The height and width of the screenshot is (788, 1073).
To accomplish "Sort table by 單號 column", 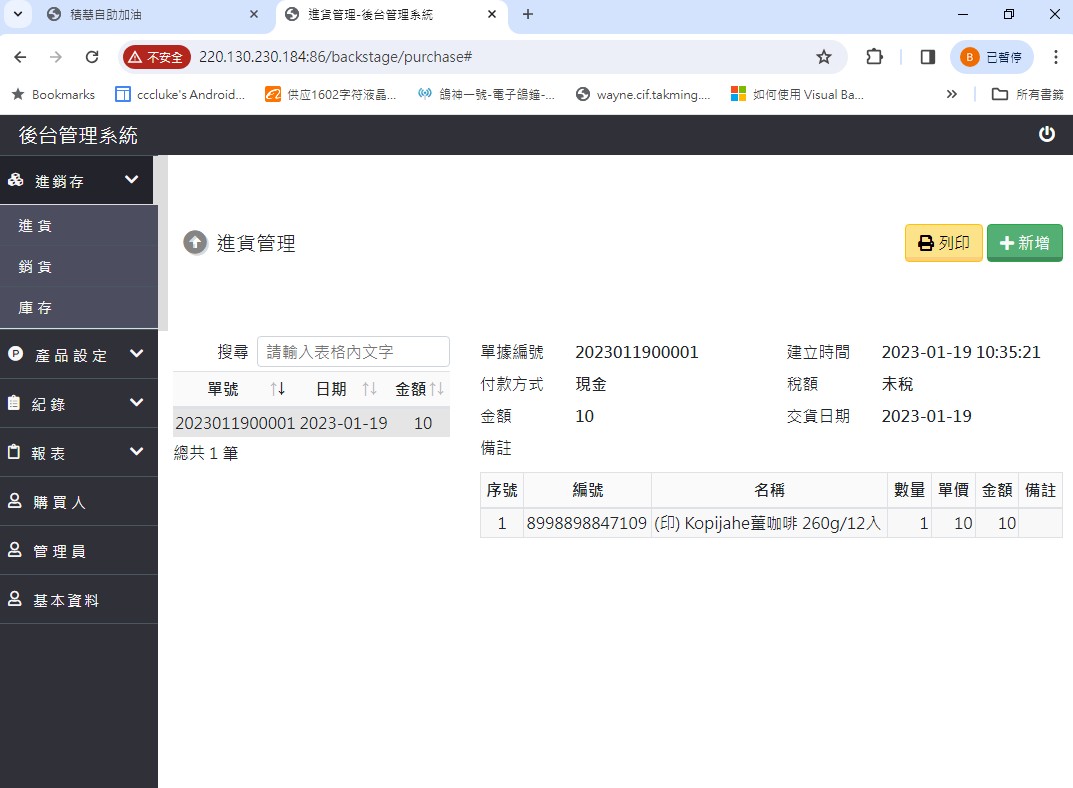I will 277,389.
